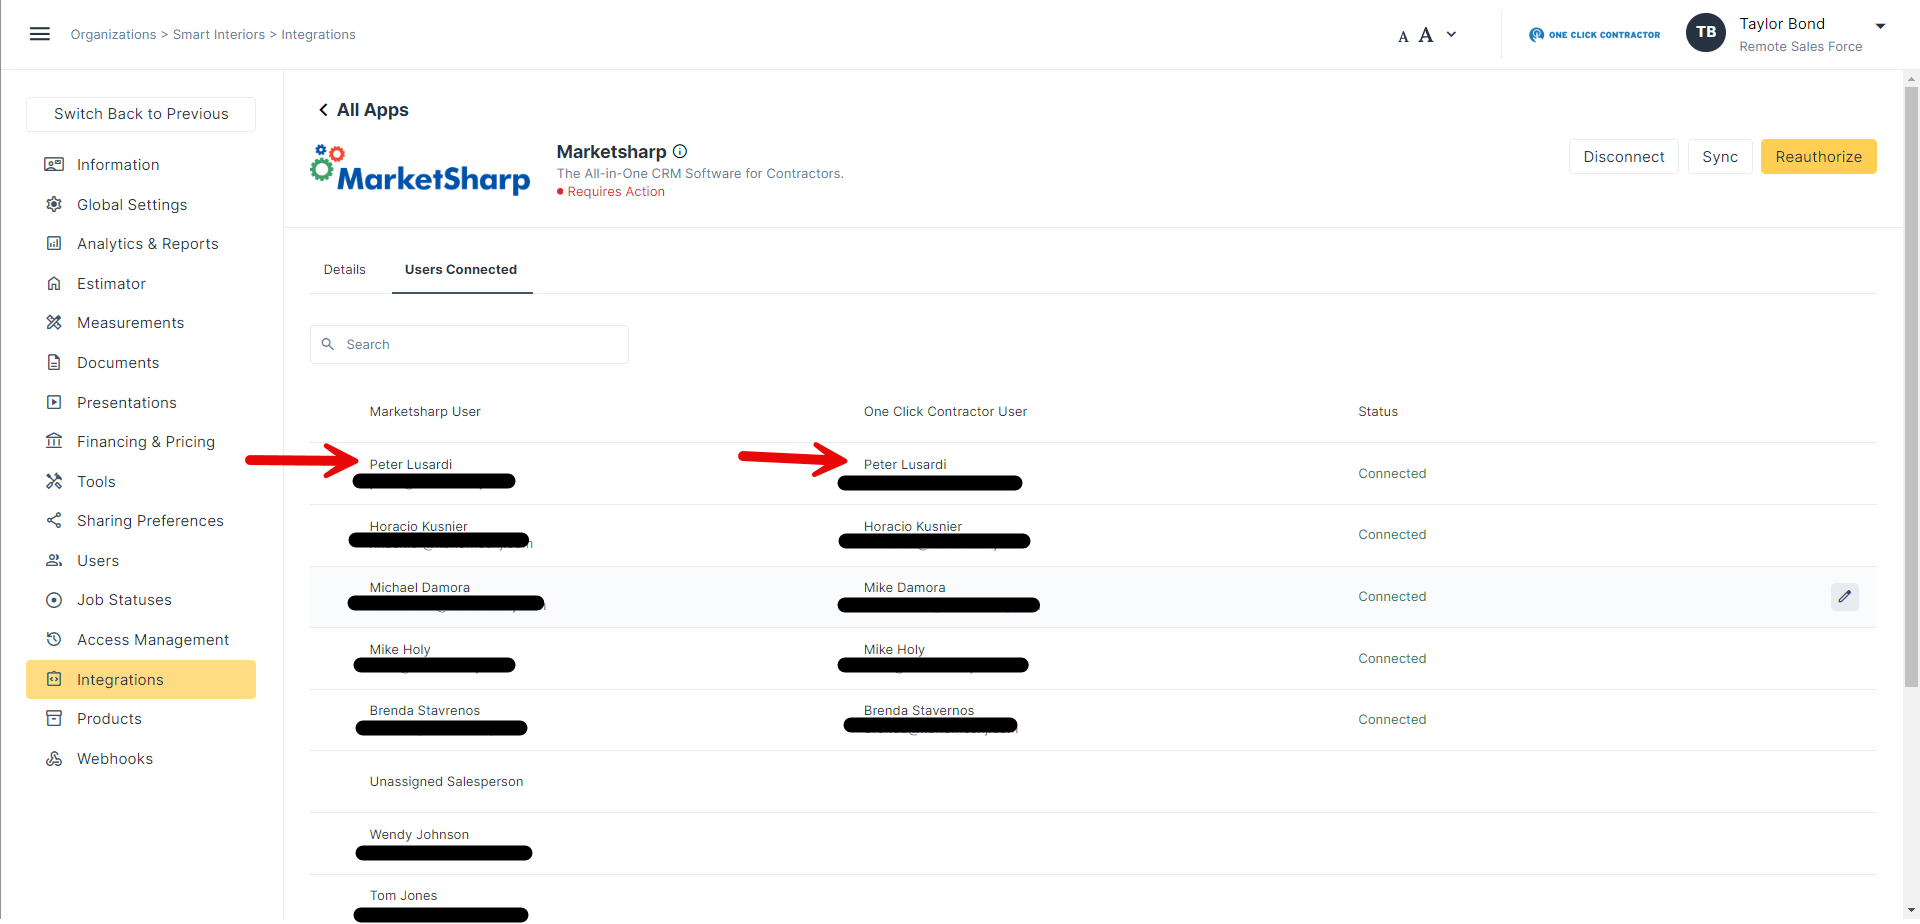1920x924 pixels.
Task: Click the MarketSharp logo image
Action: tap(420, 170)
